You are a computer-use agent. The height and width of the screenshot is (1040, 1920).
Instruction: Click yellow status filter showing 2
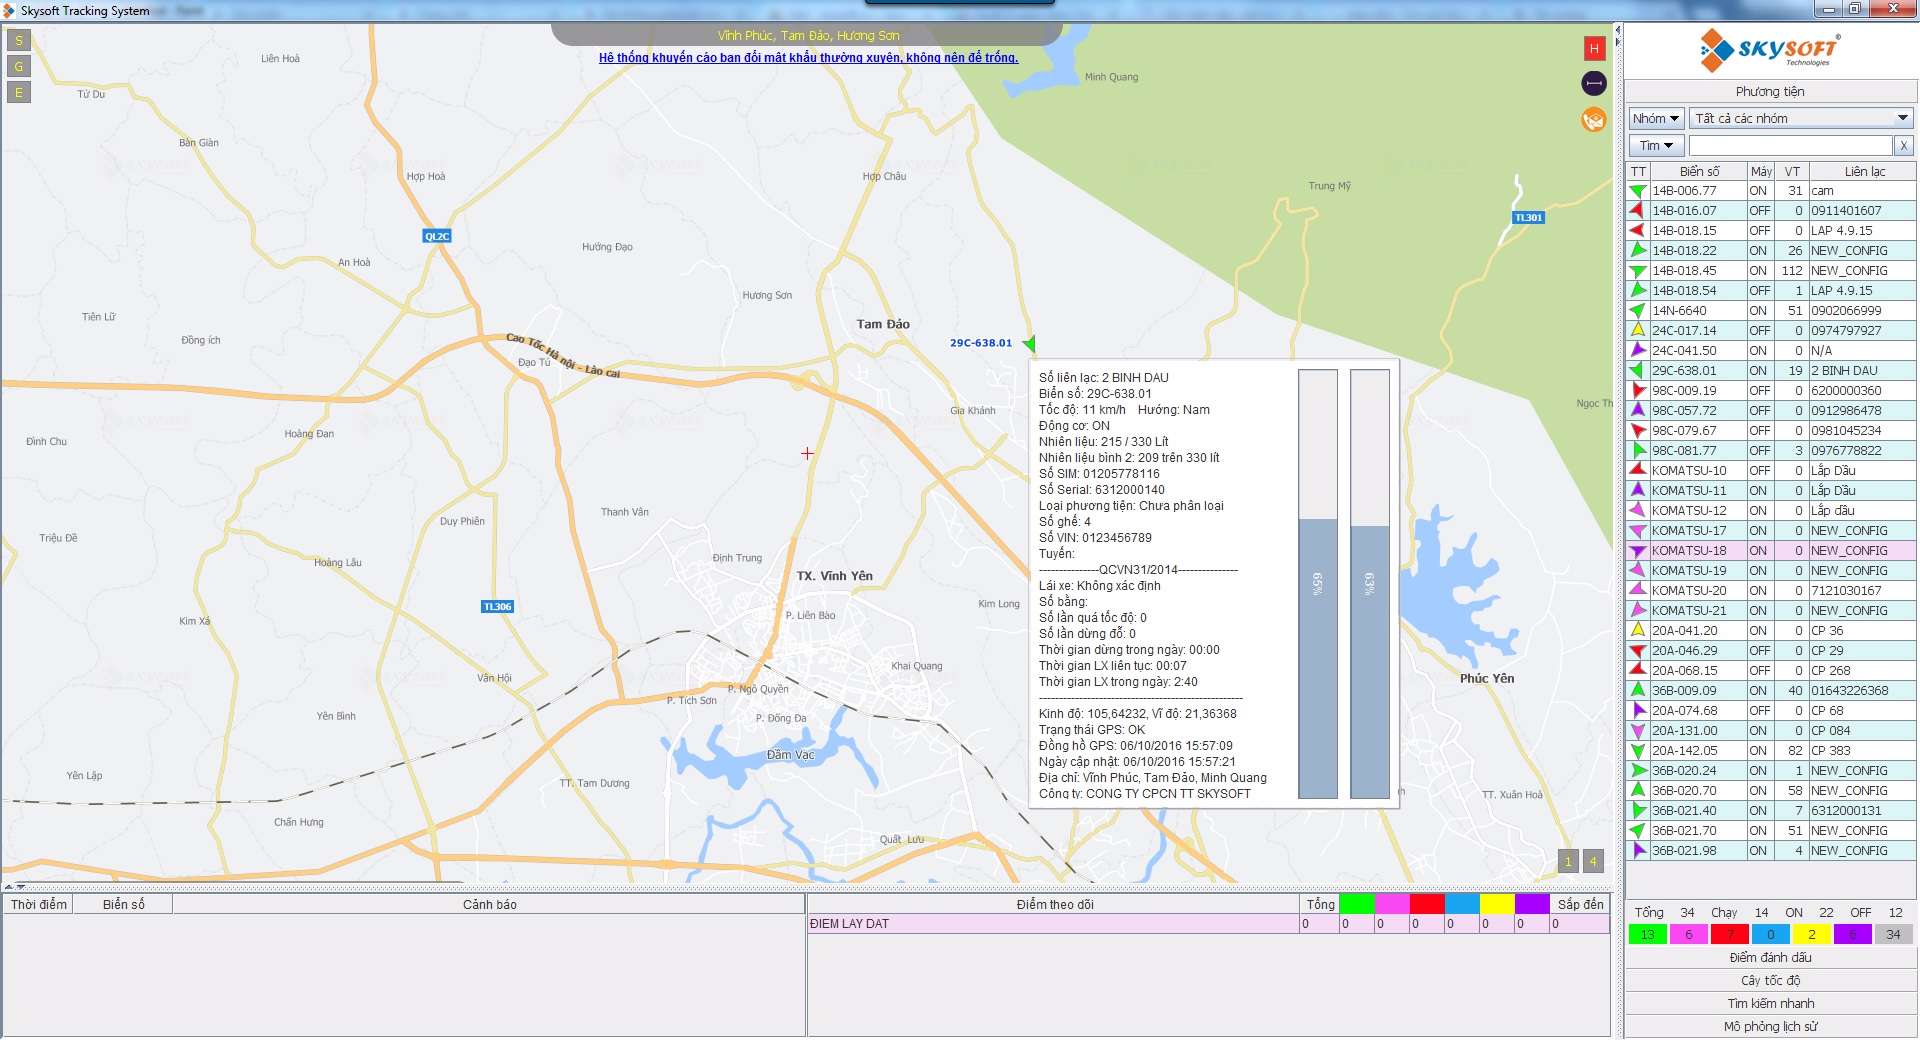tap(1811, 934)
